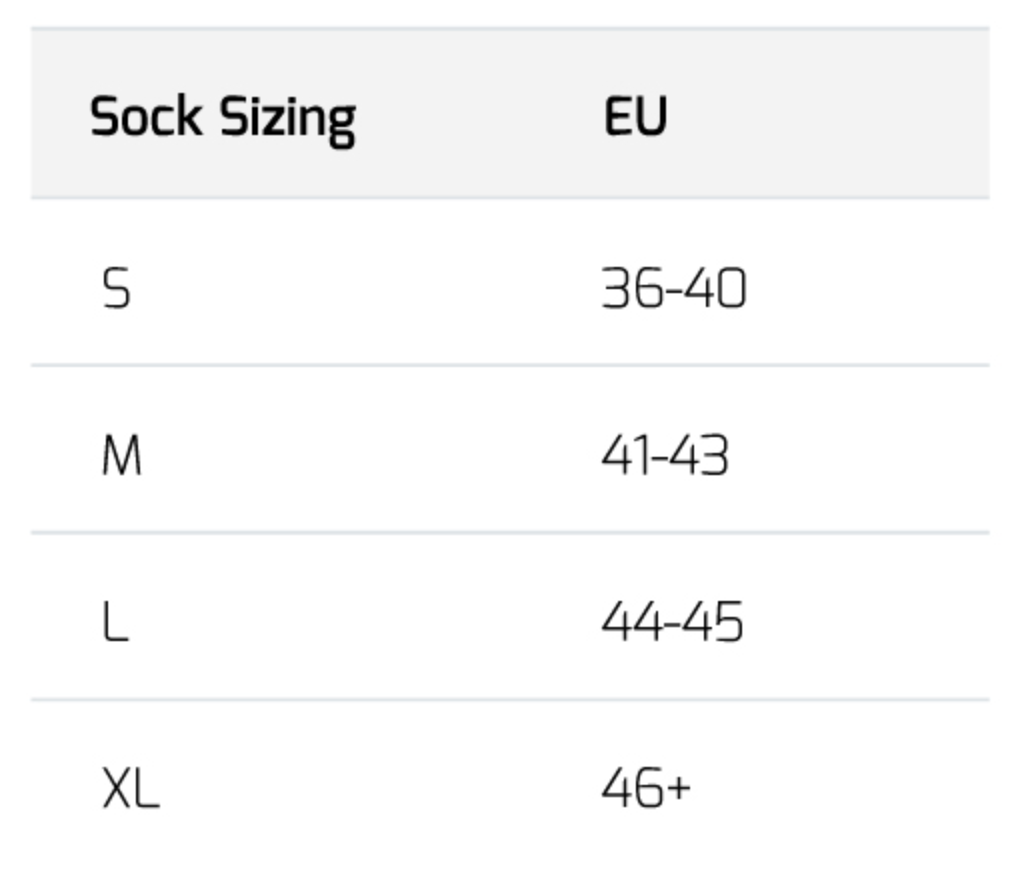This screenshot has width=1016, height=894.
Task: Choose the L size label
Action: coord(115,623)
